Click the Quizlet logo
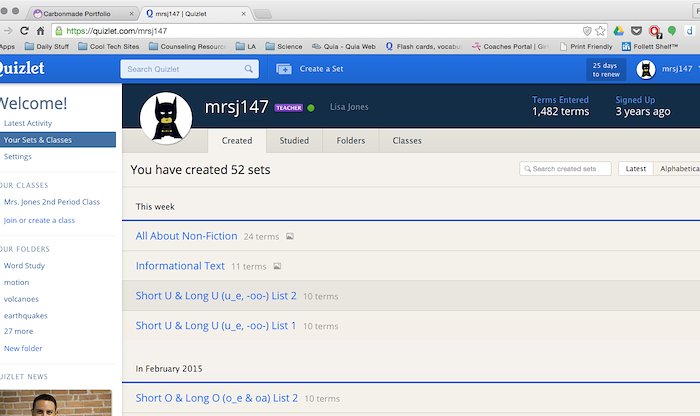This screenshot has height=416, width=700. [x=21, y=68]
